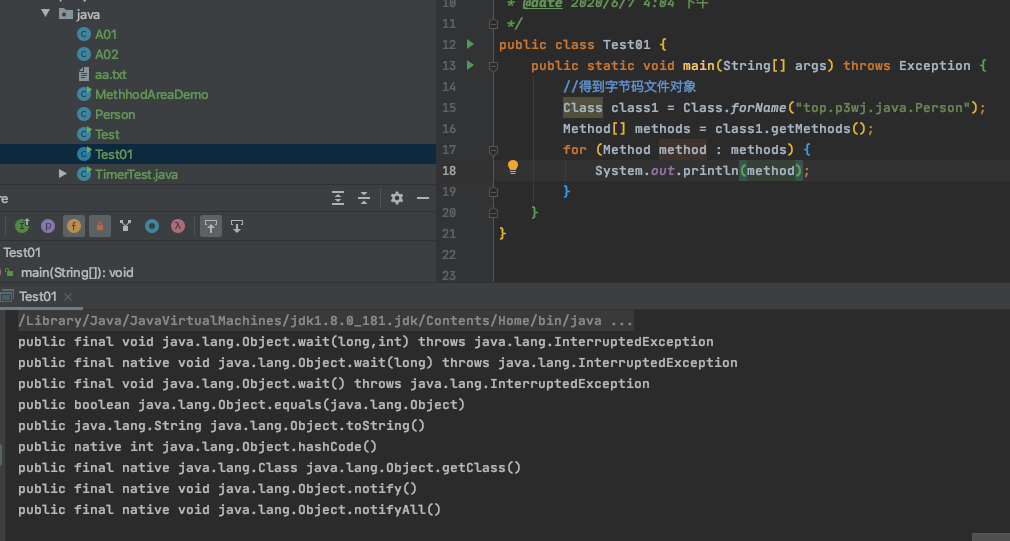Image resolution: width=1010 pixels, height=541 pixels.
Task: Click getMethods() call on line 16
Action: coord(819,129)
